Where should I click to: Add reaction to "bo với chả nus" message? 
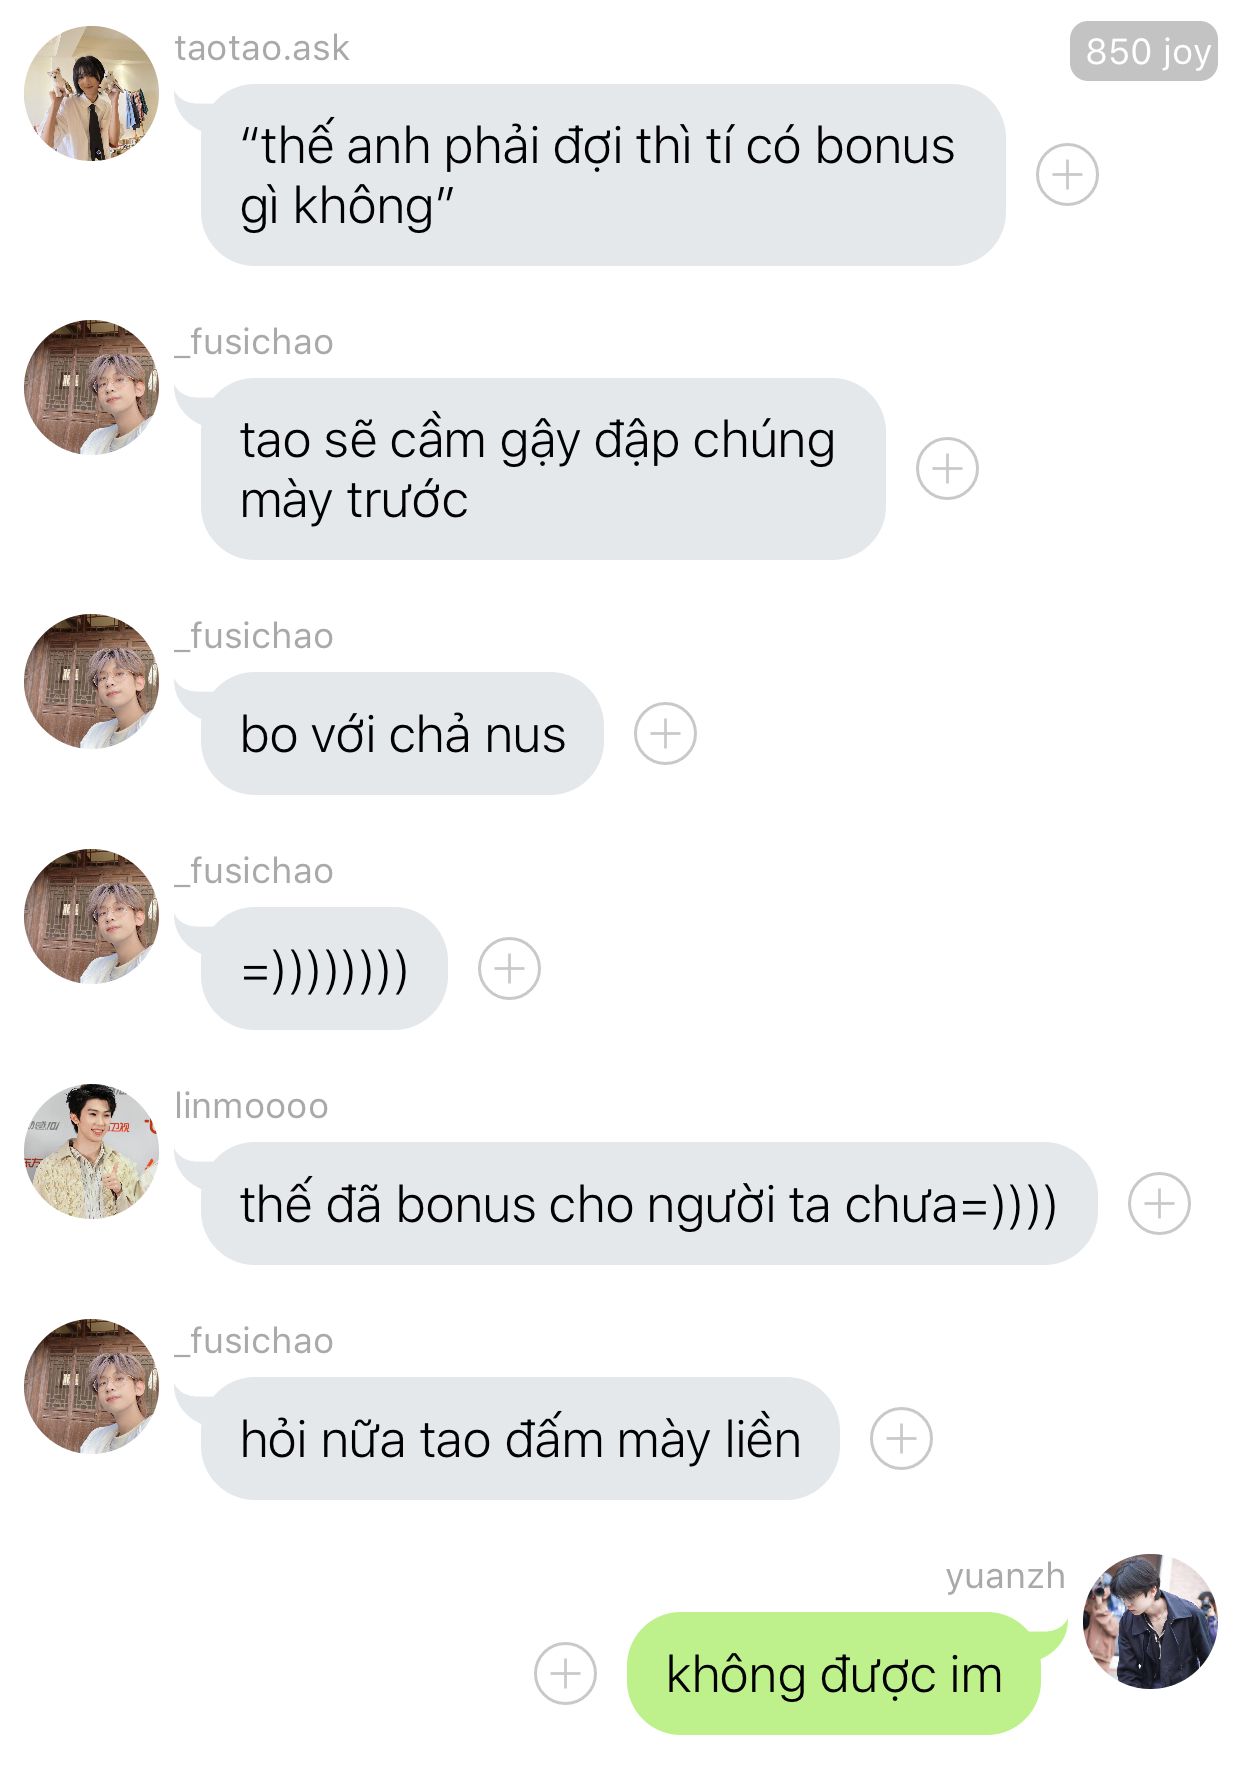pyautogui.click(x=665, y=734)
